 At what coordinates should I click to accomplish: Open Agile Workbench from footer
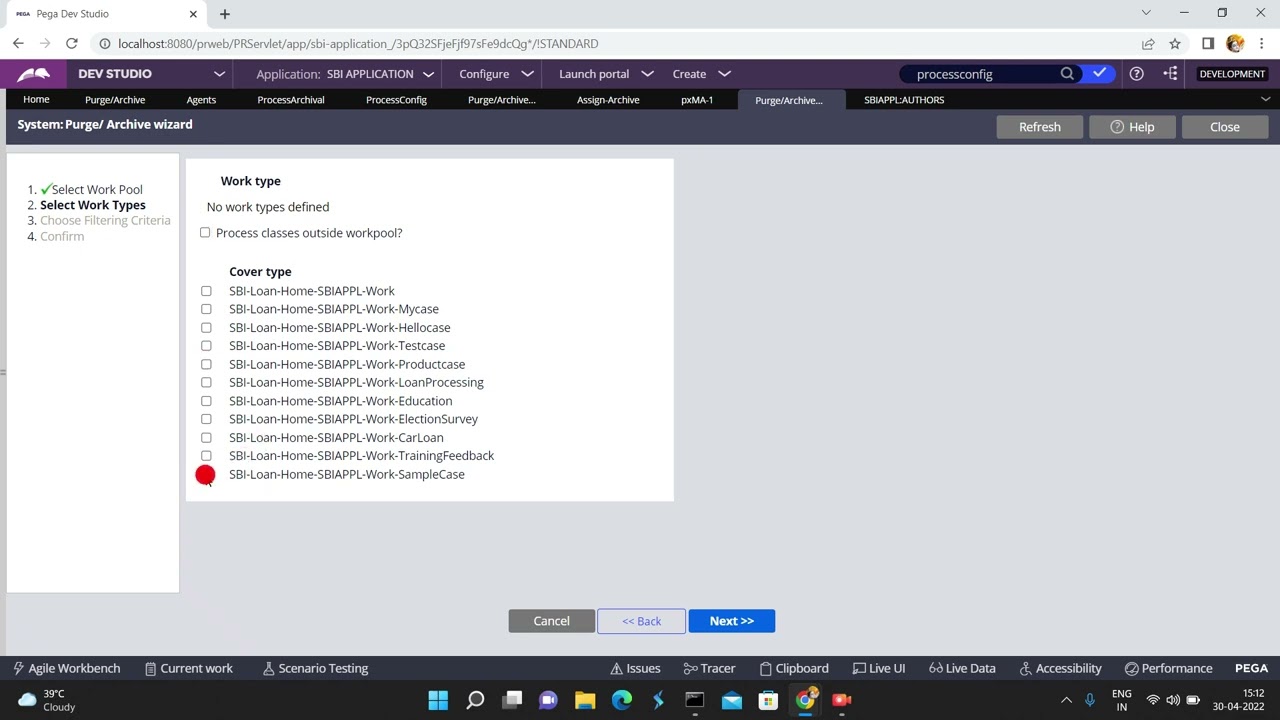66,668
